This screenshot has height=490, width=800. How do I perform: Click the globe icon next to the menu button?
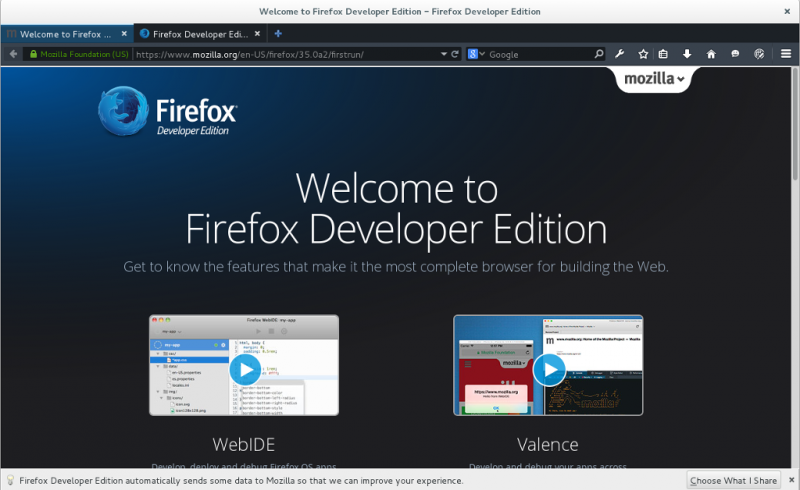coord(759,54)
